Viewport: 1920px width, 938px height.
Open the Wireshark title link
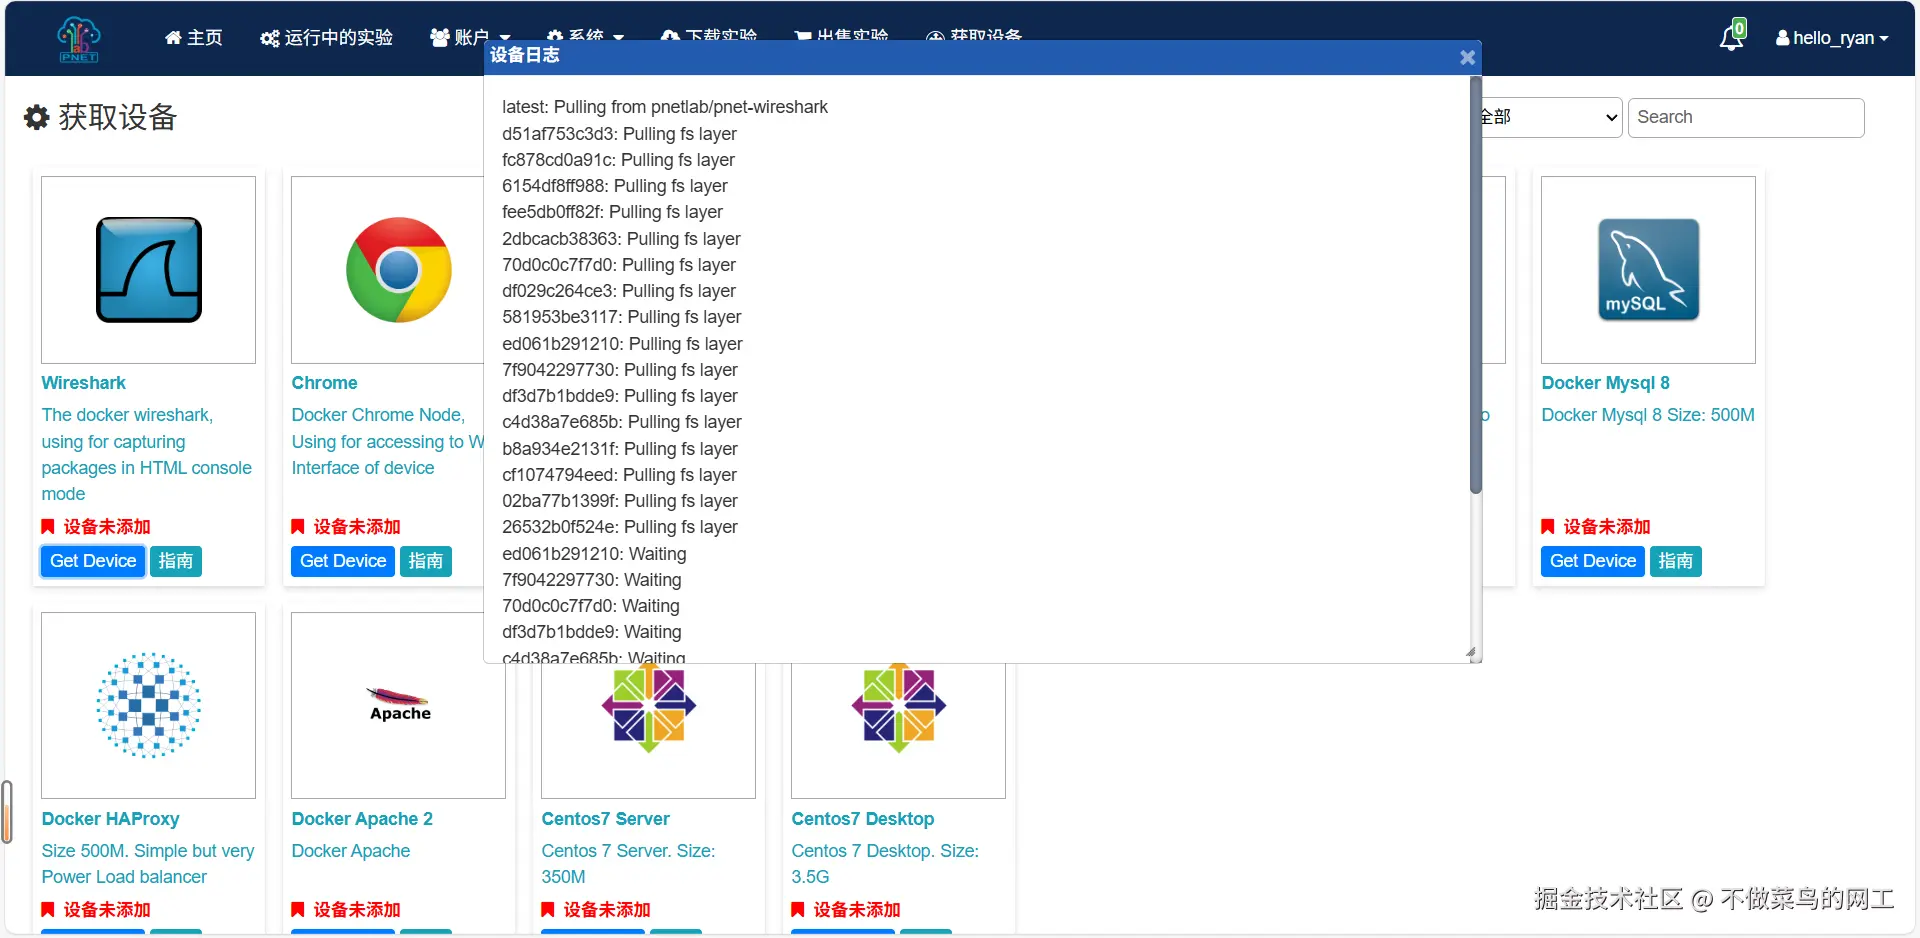pos(84,383)
